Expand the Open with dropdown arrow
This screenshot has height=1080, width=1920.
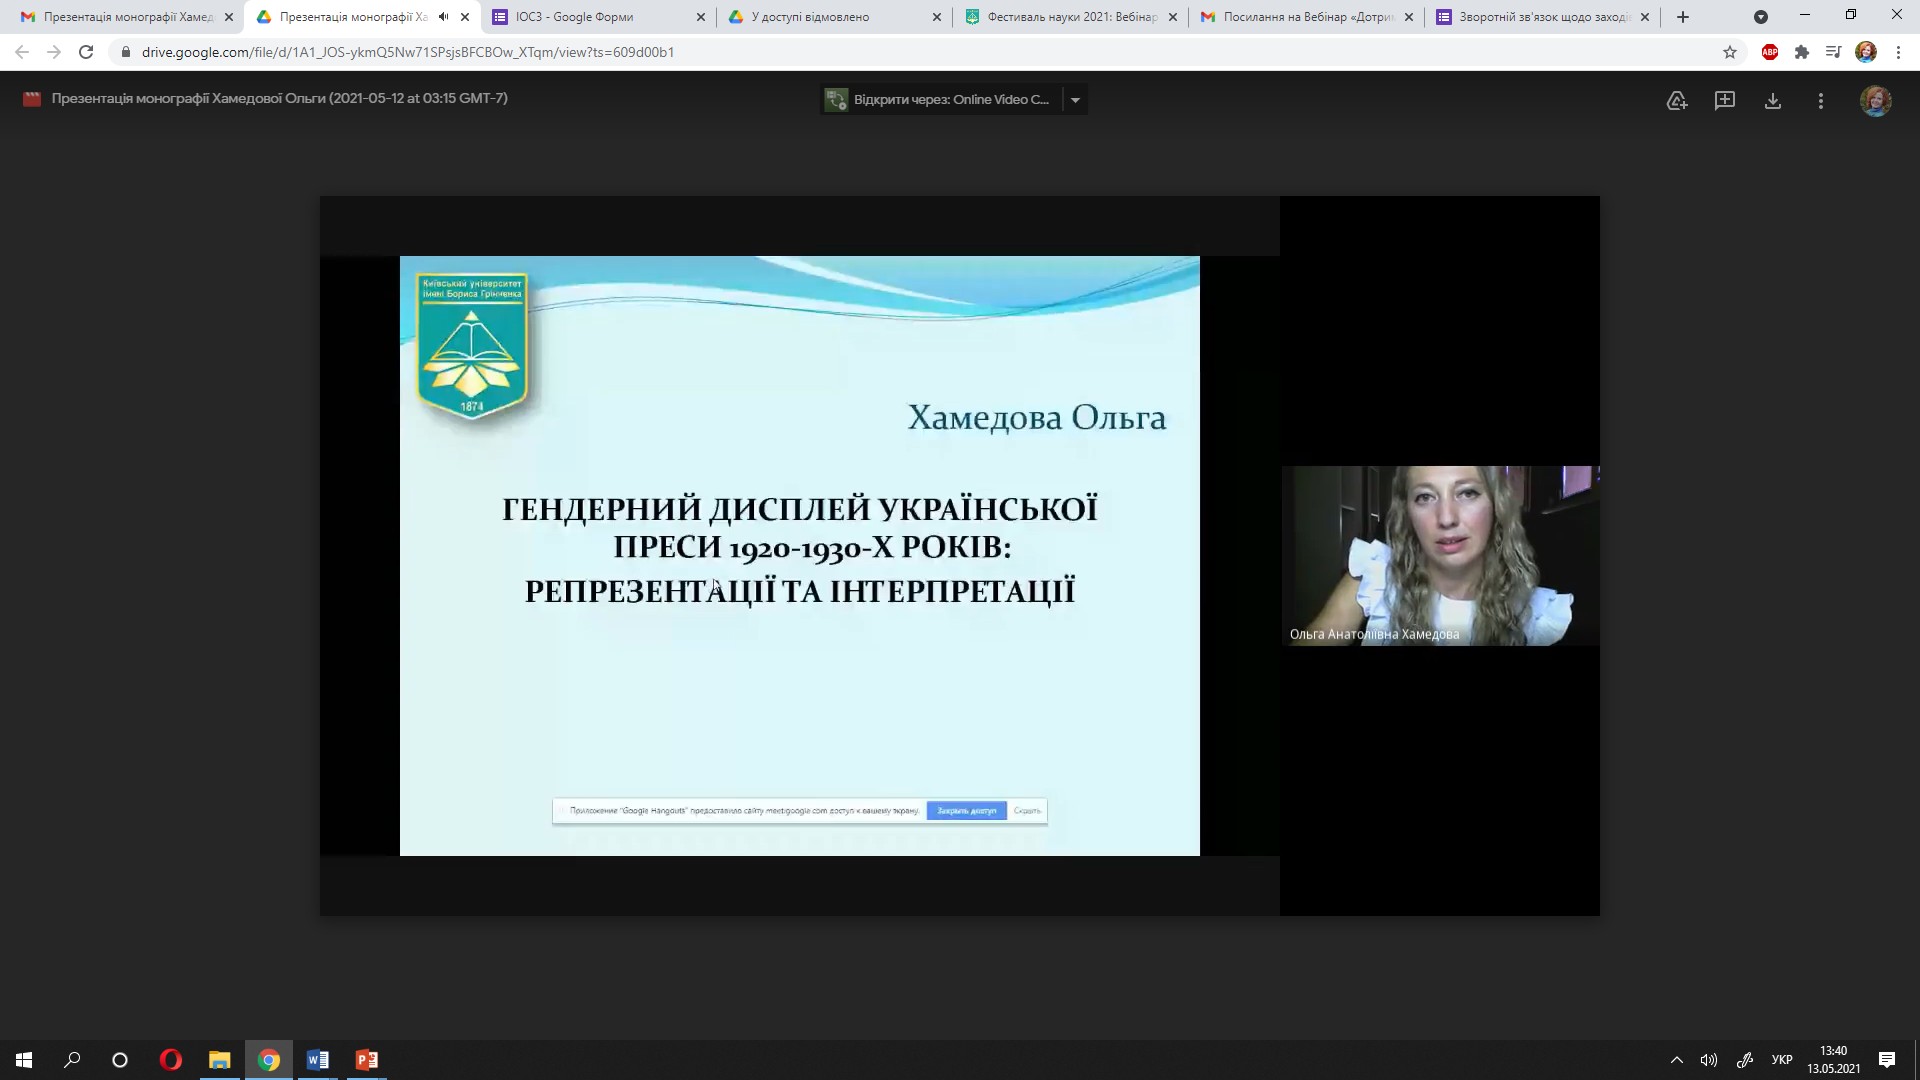tap(1075, 100)
